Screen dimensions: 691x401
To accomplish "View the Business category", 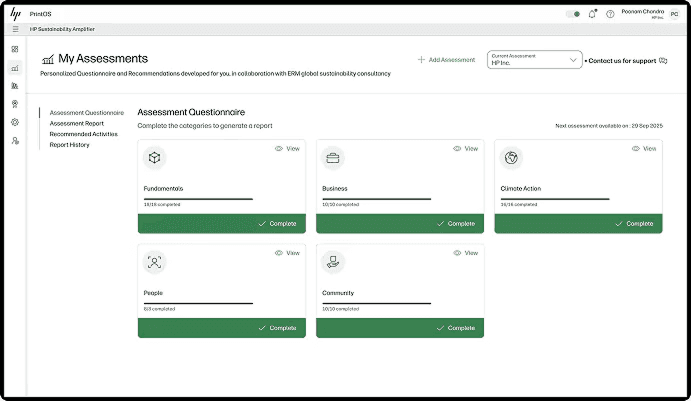I will pyautogui.click(x=466, y=149).
